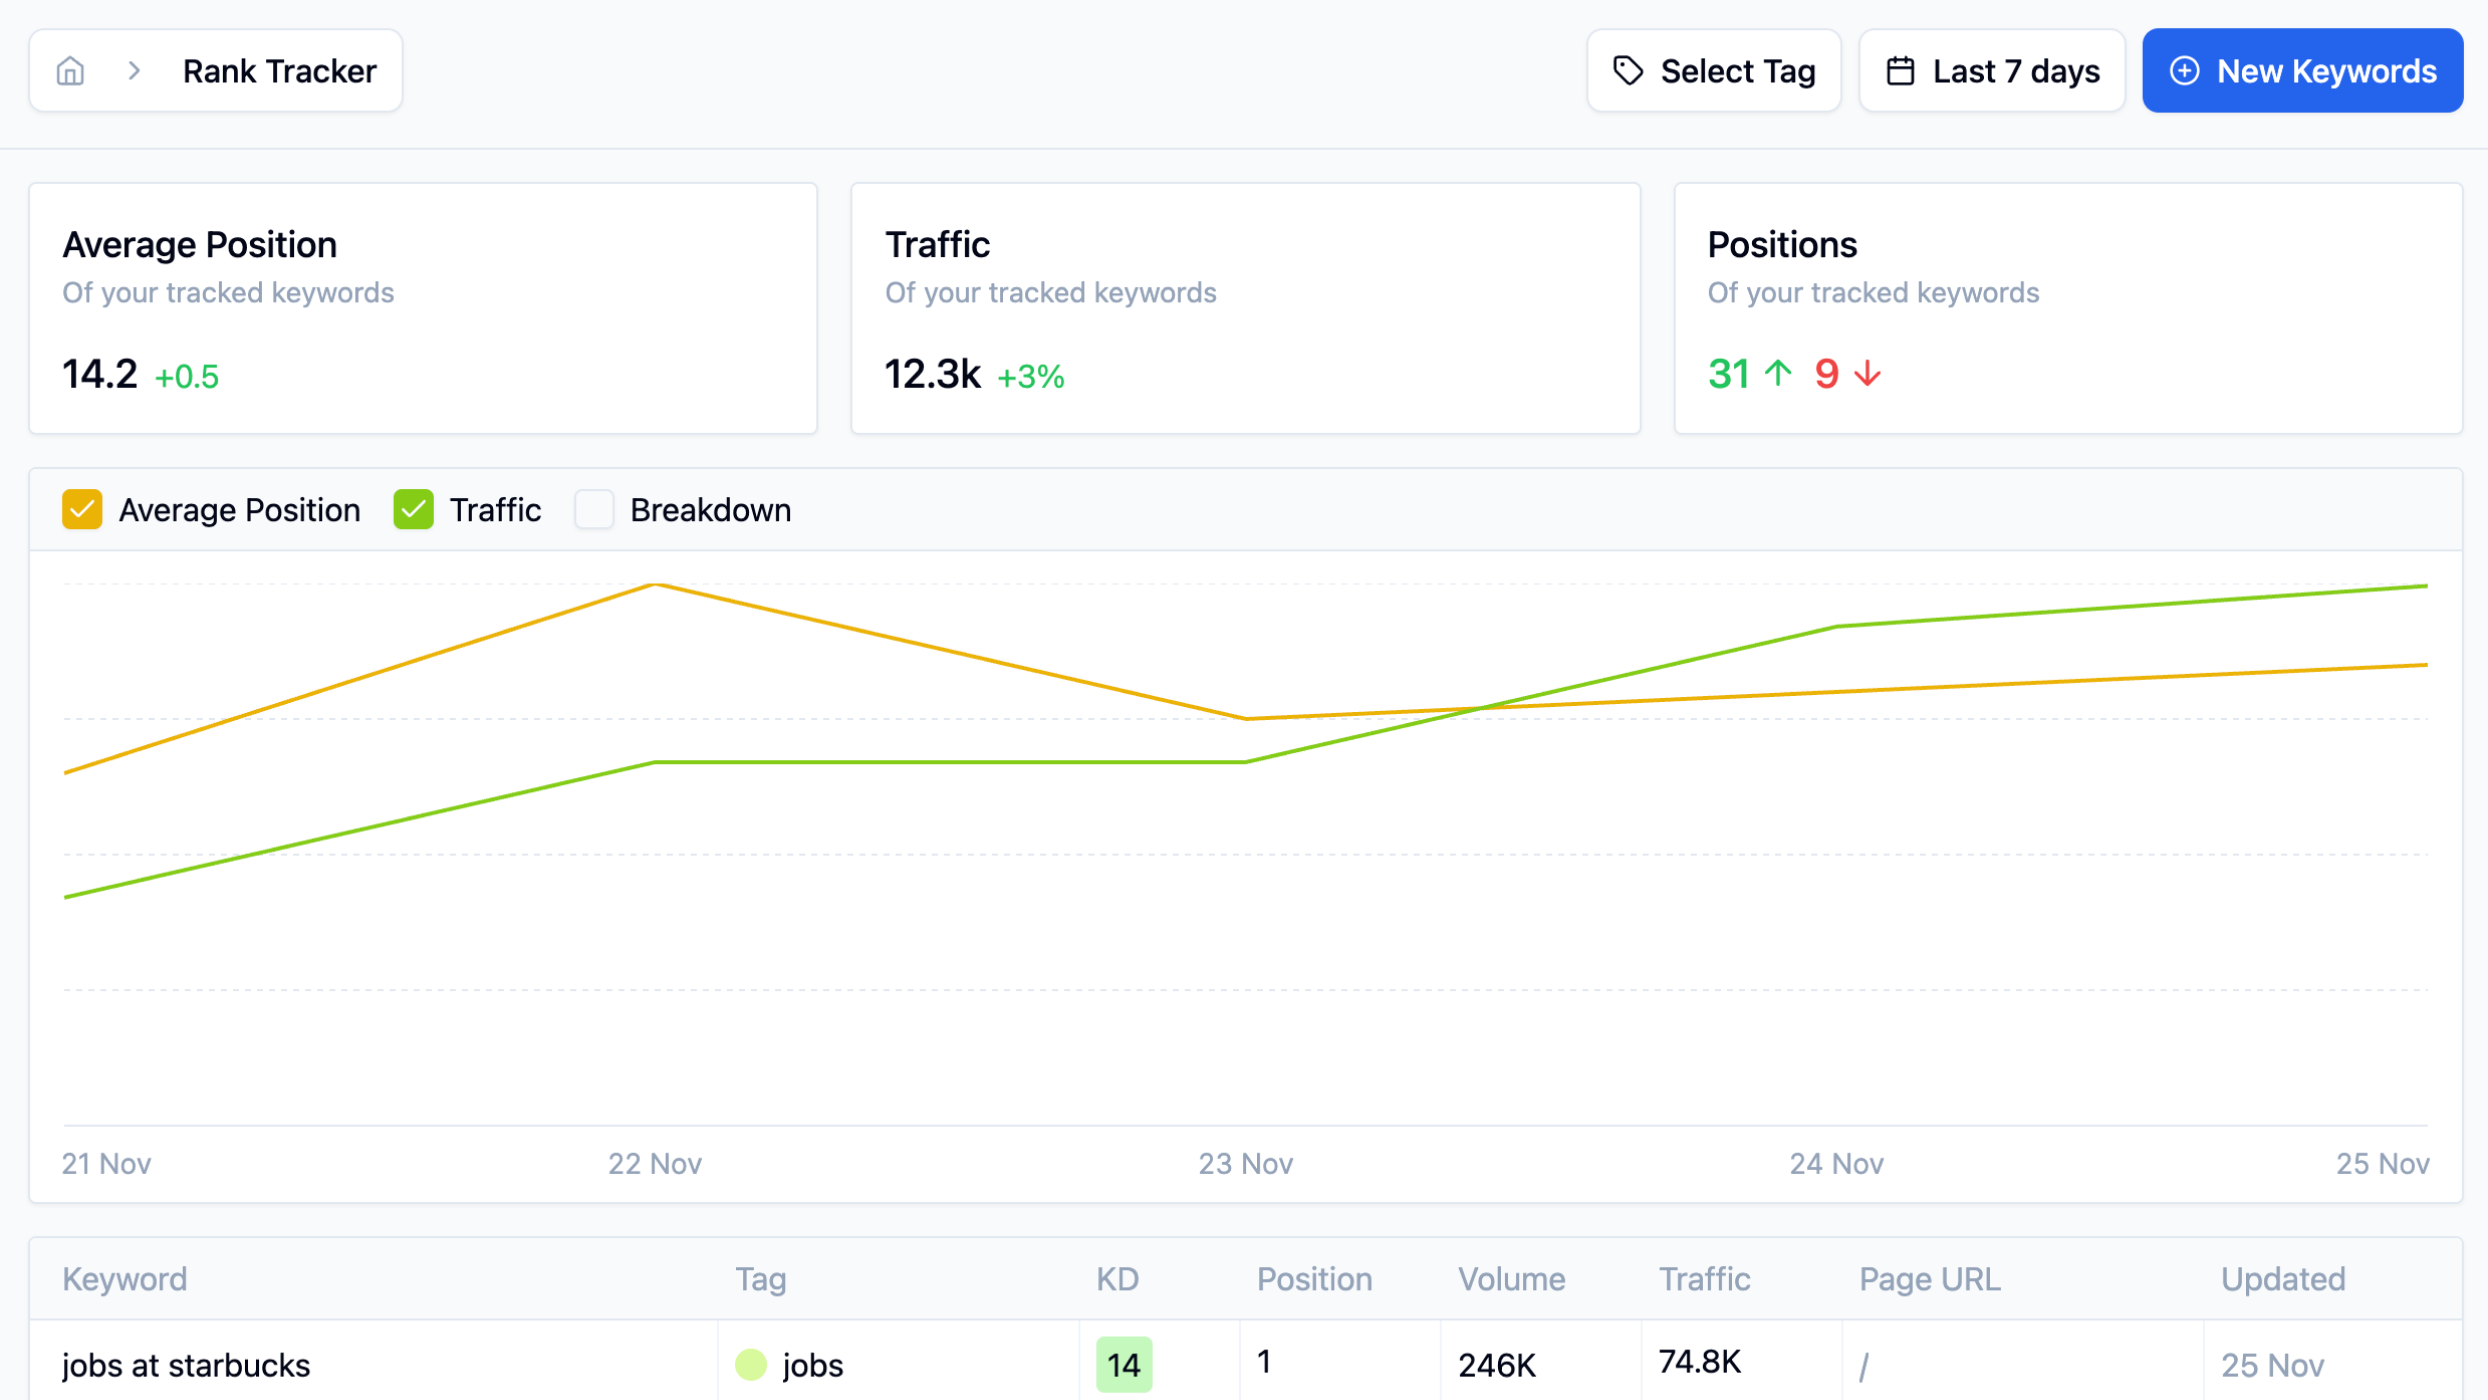Click the red down arrow beside 9

(1867, 374)
